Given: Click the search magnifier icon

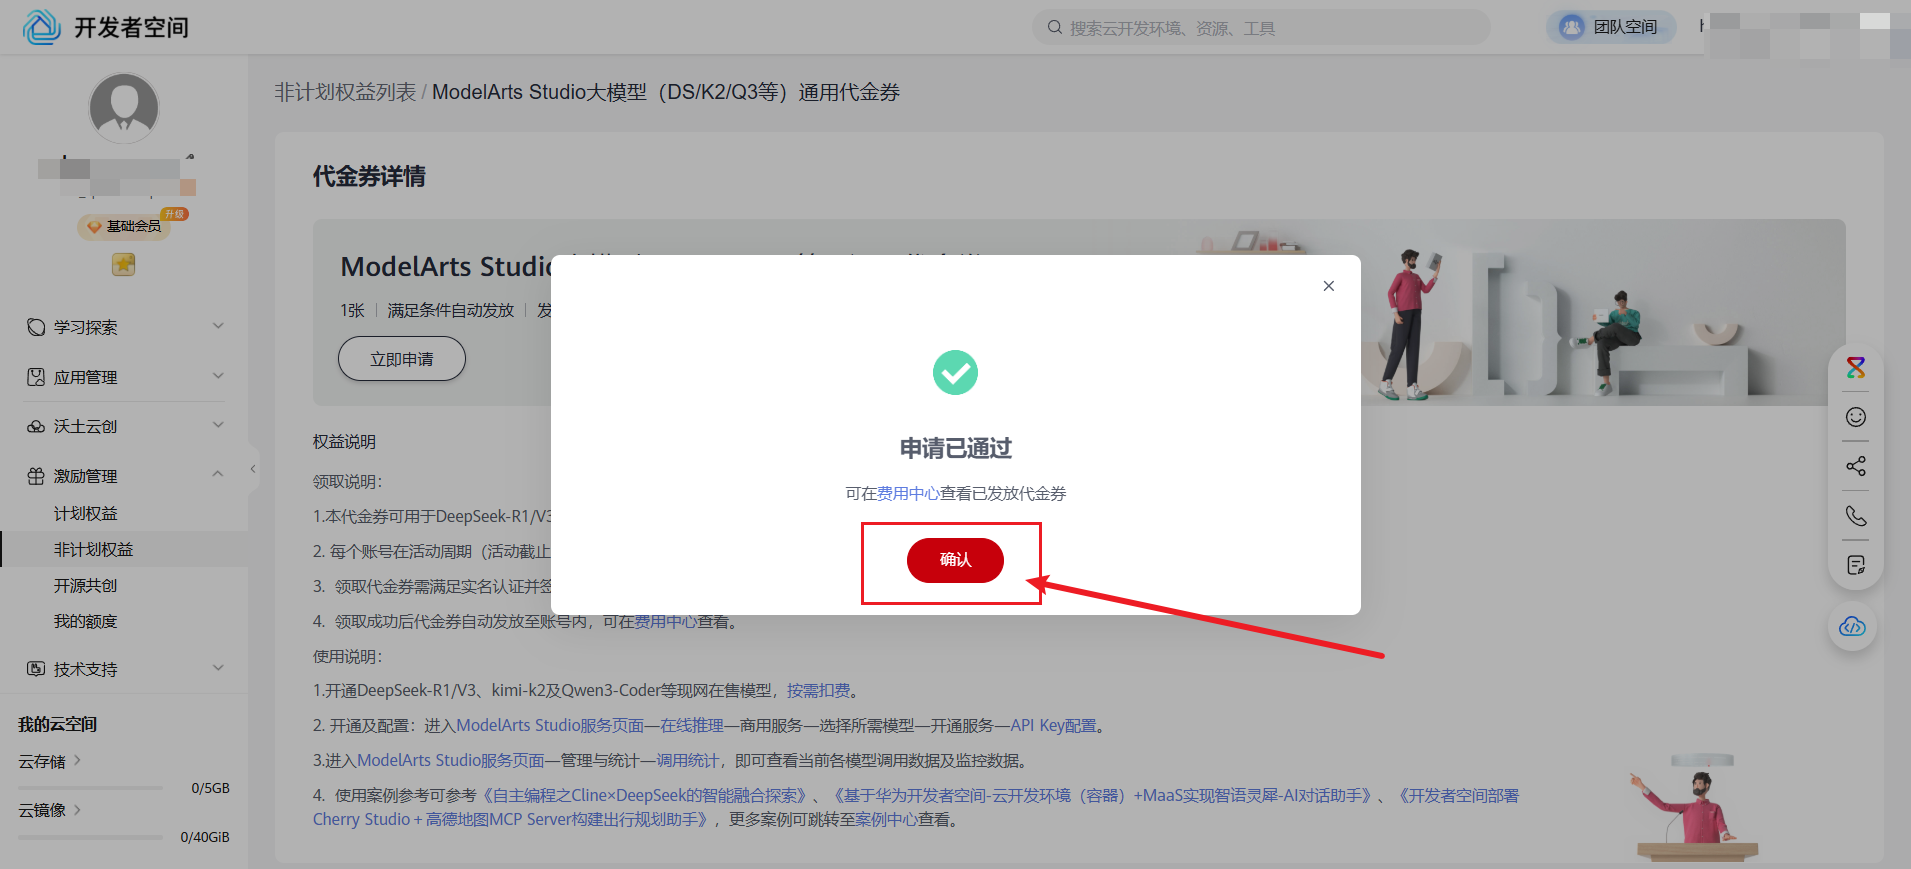Looking at the screenshot, I should pos(1054,27).
